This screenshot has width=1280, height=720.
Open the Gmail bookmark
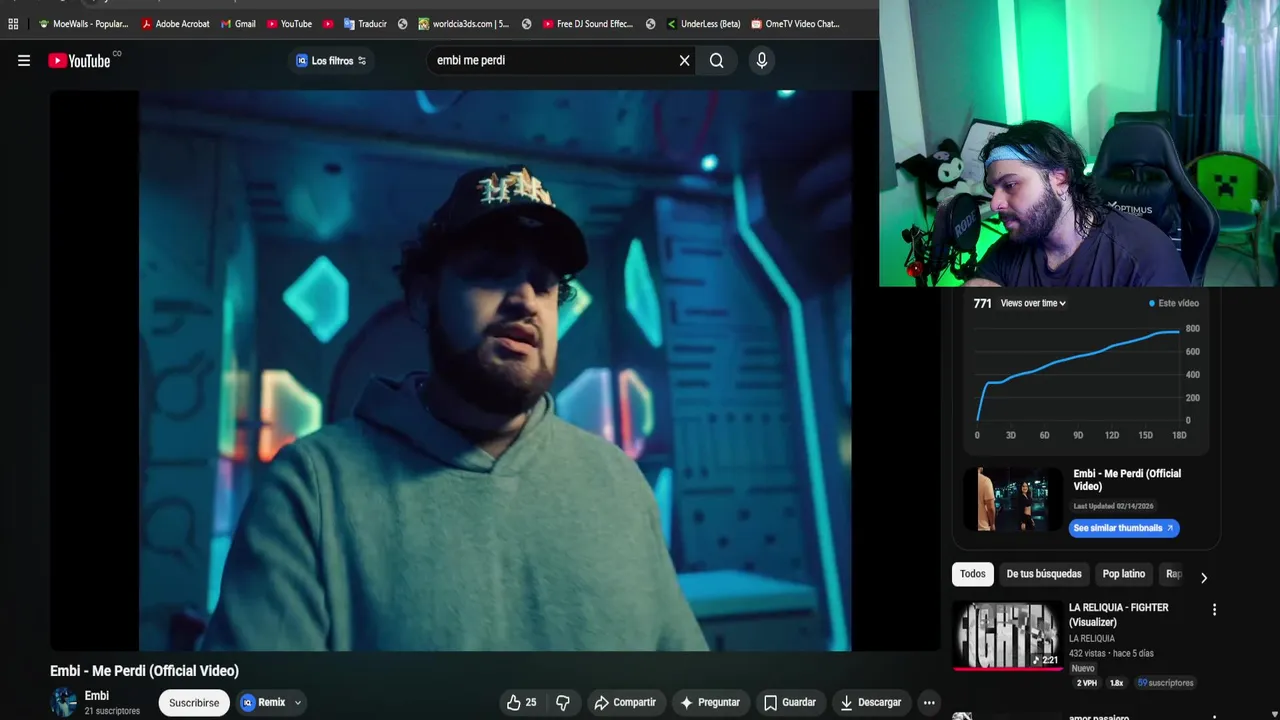(238, 24)
